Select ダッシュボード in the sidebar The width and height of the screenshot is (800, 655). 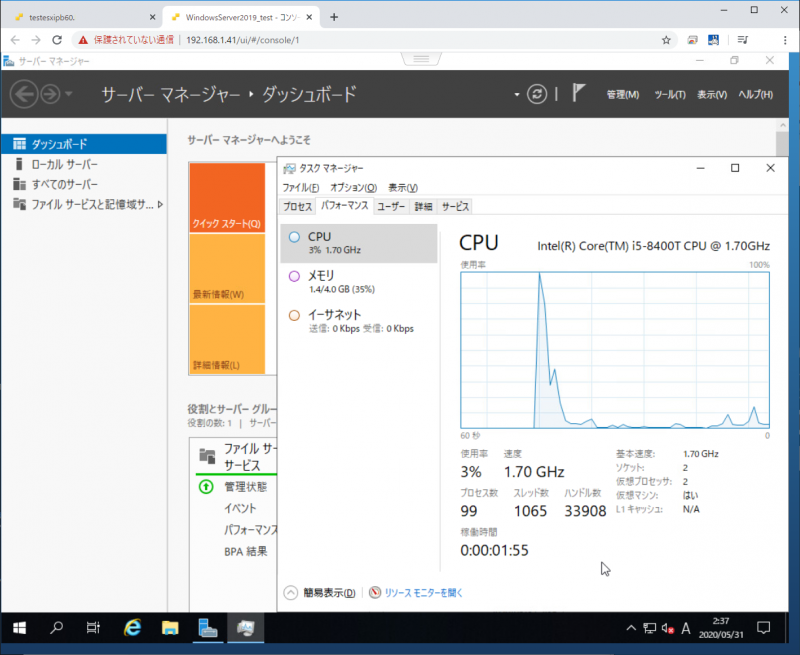(x=84, y=144)
